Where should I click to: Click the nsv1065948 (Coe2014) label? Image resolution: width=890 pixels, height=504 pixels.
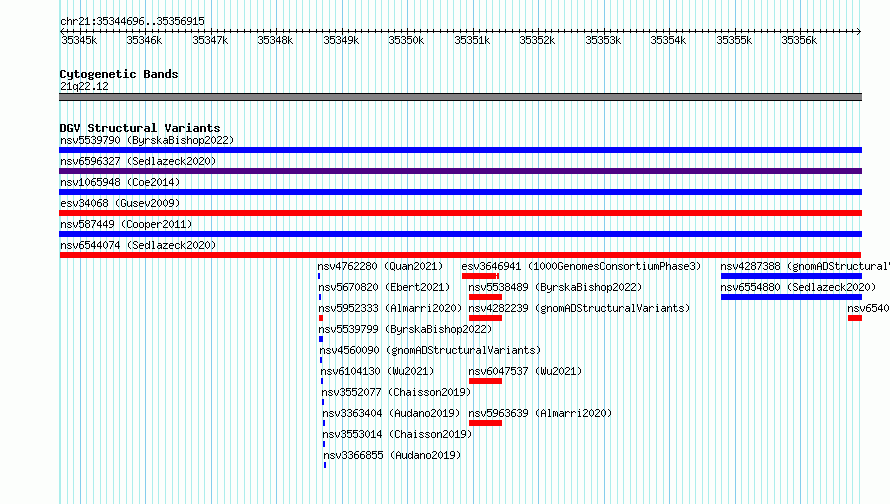[x=120, y=182]
